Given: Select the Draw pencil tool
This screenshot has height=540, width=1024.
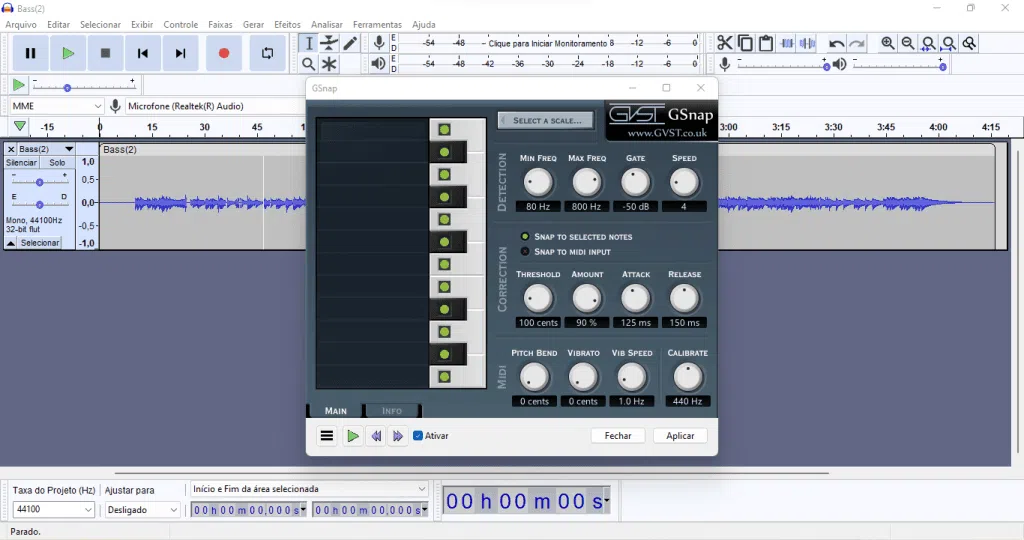Looking at the screenshot, I should pyautogui.click(x=350, y=43).
